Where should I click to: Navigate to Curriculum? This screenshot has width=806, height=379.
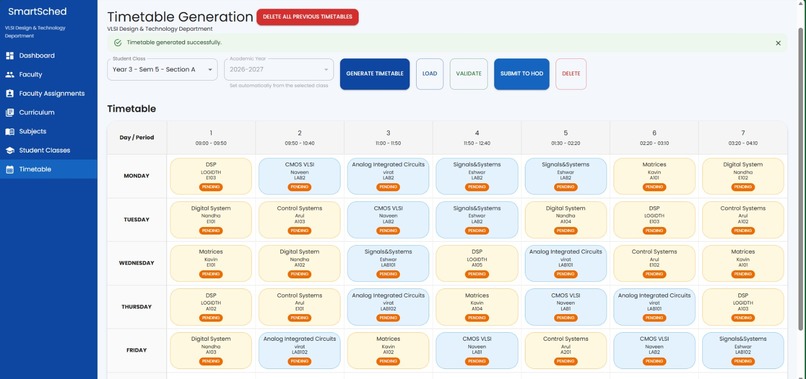pyautogui.click(x=48, y=113)
